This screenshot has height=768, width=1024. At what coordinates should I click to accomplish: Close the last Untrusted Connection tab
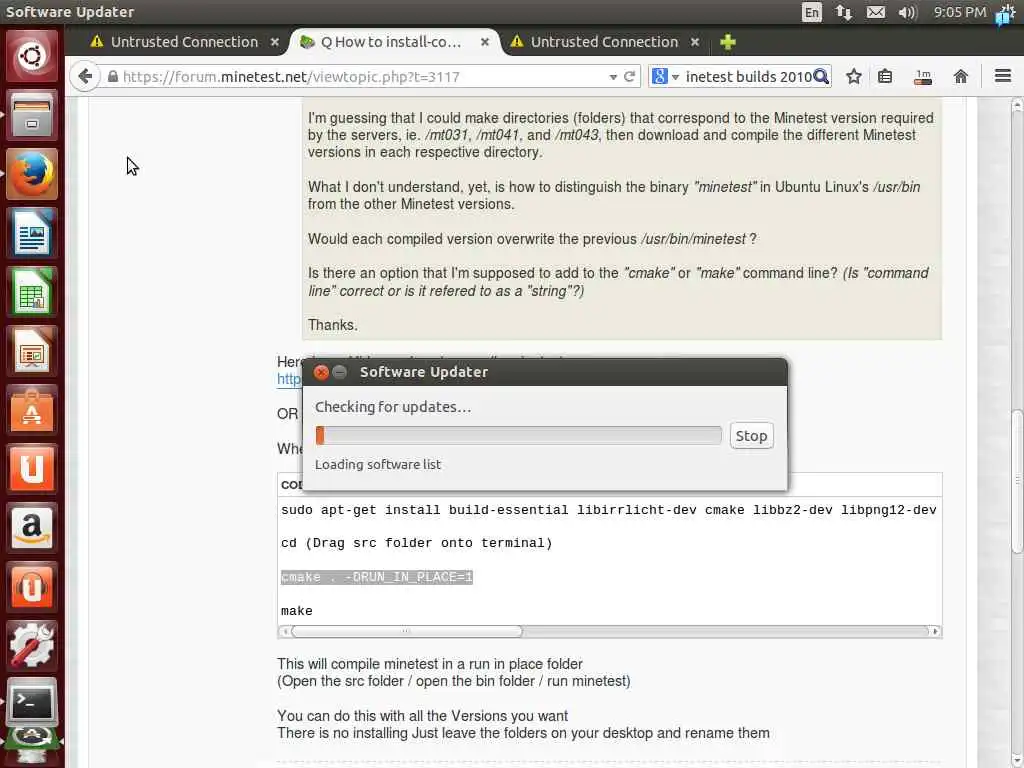(695, 42)
